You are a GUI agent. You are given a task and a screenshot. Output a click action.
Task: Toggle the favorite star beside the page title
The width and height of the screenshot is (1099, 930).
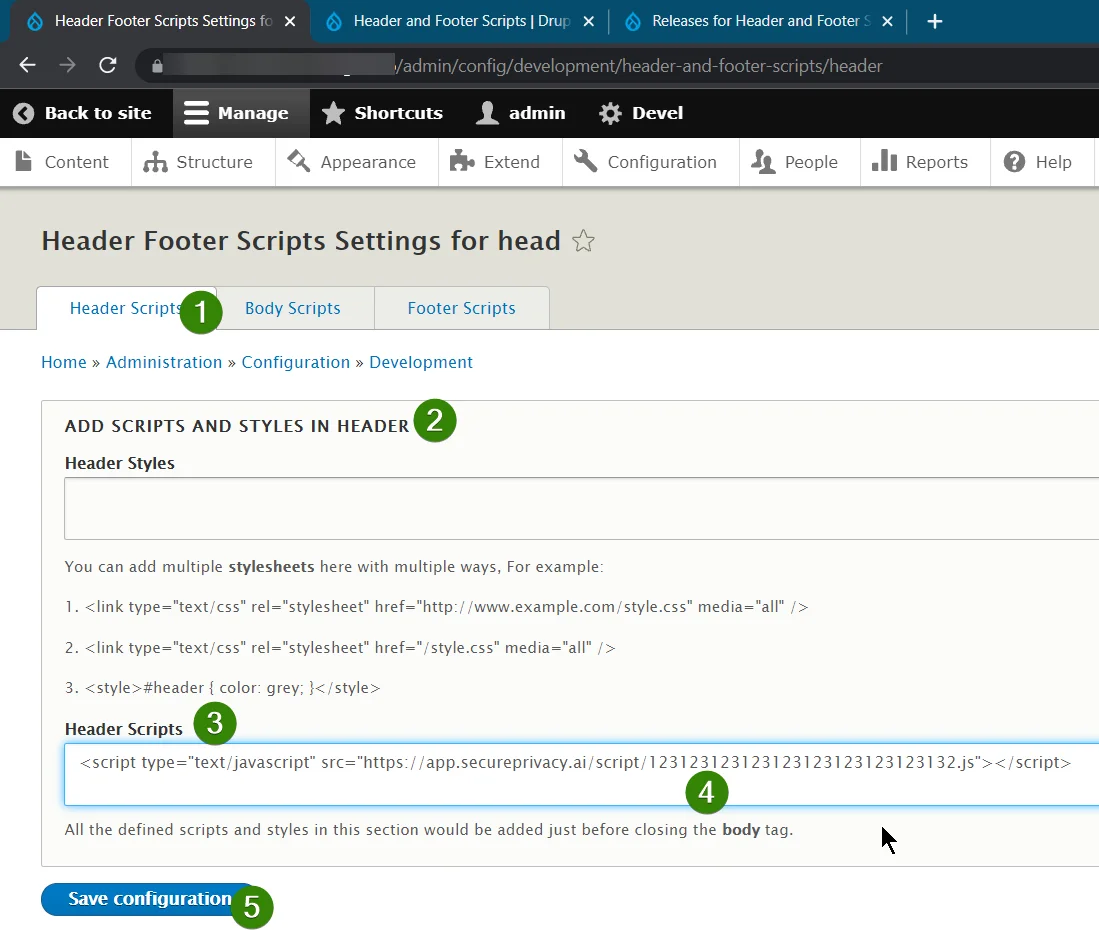coord(583,240)
